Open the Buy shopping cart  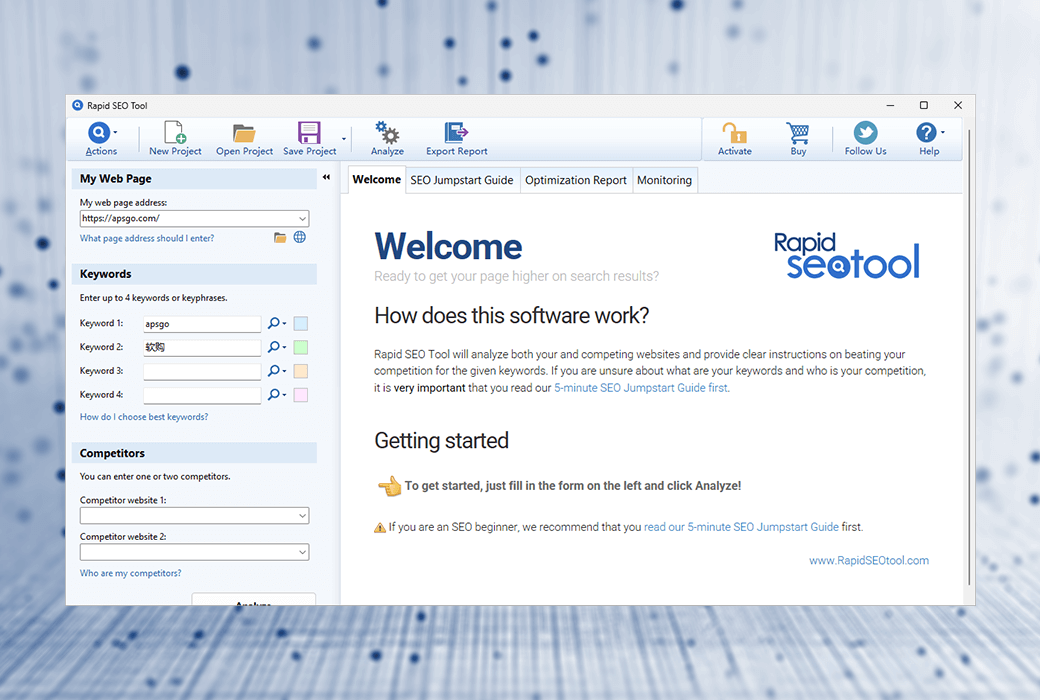[x=798, y=133]
